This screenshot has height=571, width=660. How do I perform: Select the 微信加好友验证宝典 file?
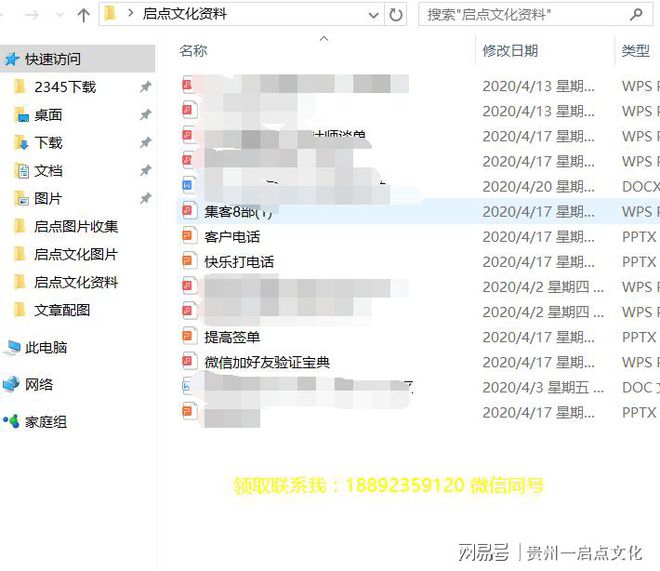[266, 362]
